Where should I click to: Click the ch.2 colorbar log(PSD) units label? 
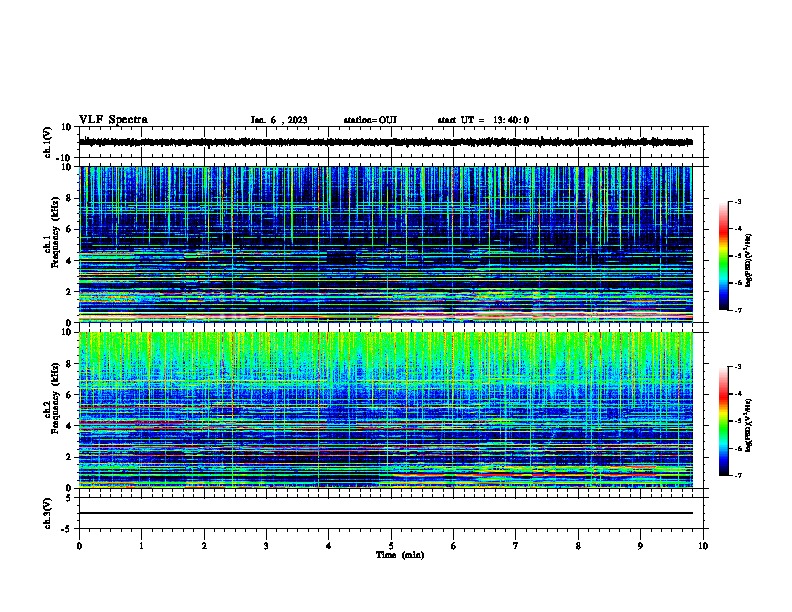[x=749, y=426]
